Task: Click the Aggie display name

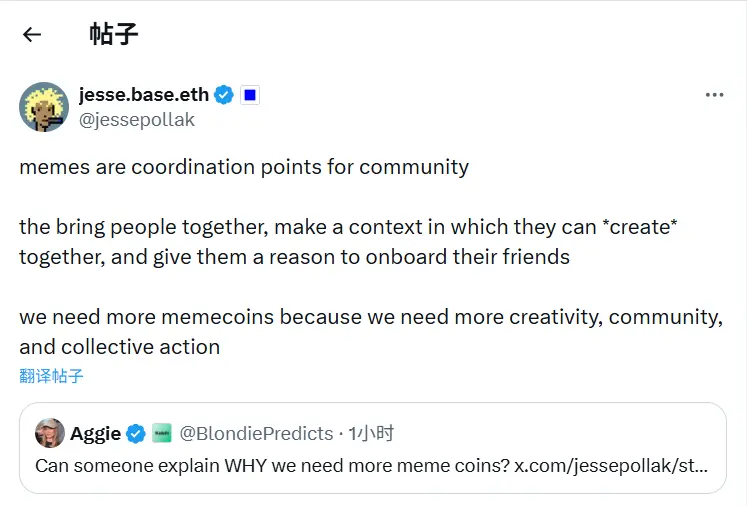Action: coord(95,433)
